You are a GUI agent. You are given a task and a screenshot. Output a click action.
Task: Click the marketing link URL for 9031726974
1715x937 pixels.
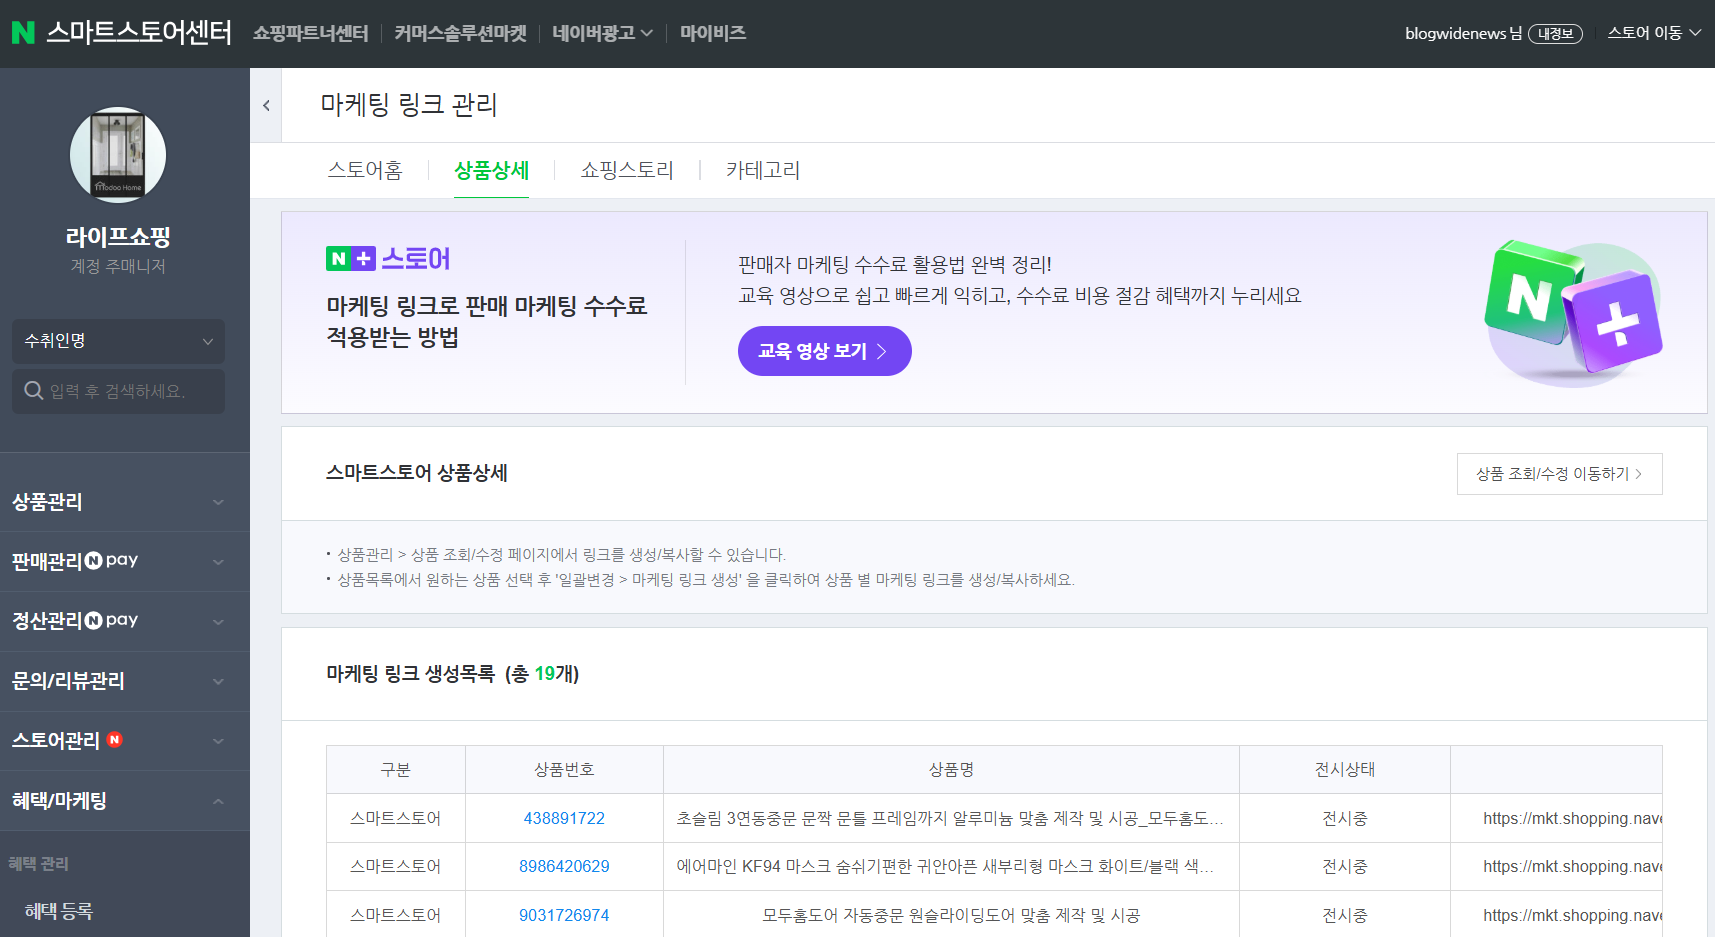[x=1572, y=915]
